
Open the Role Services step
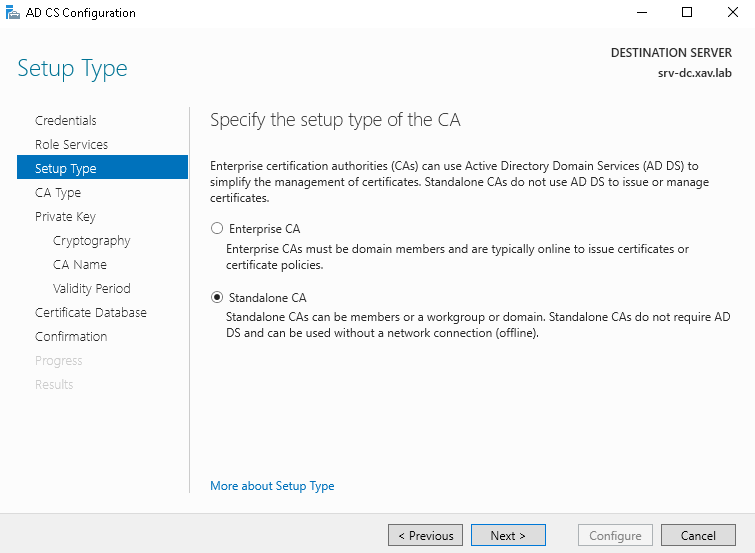[71, 145]
